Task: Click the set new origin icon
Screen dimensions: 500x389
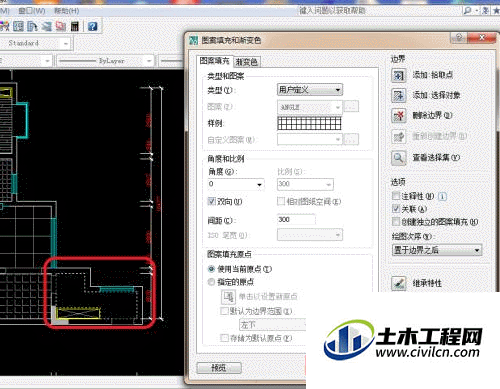Action: pos(229,296)
